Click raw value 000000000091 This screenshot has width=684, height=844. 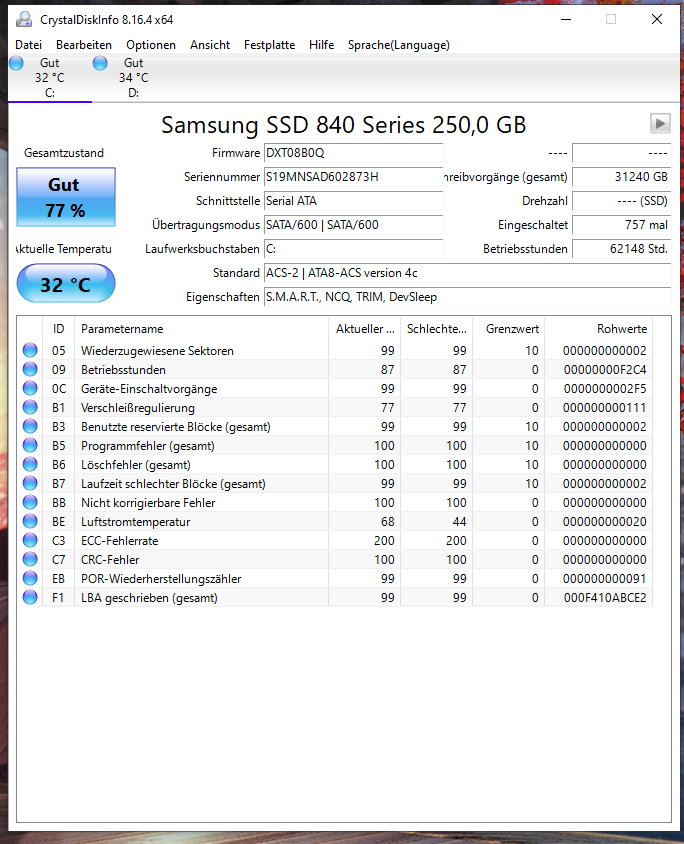point(605,579)
